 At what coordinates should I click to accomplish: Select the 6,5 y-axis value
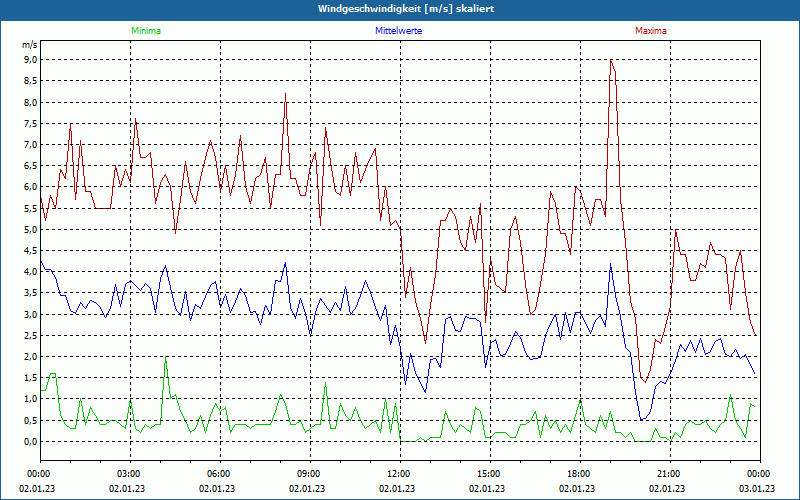31,166
